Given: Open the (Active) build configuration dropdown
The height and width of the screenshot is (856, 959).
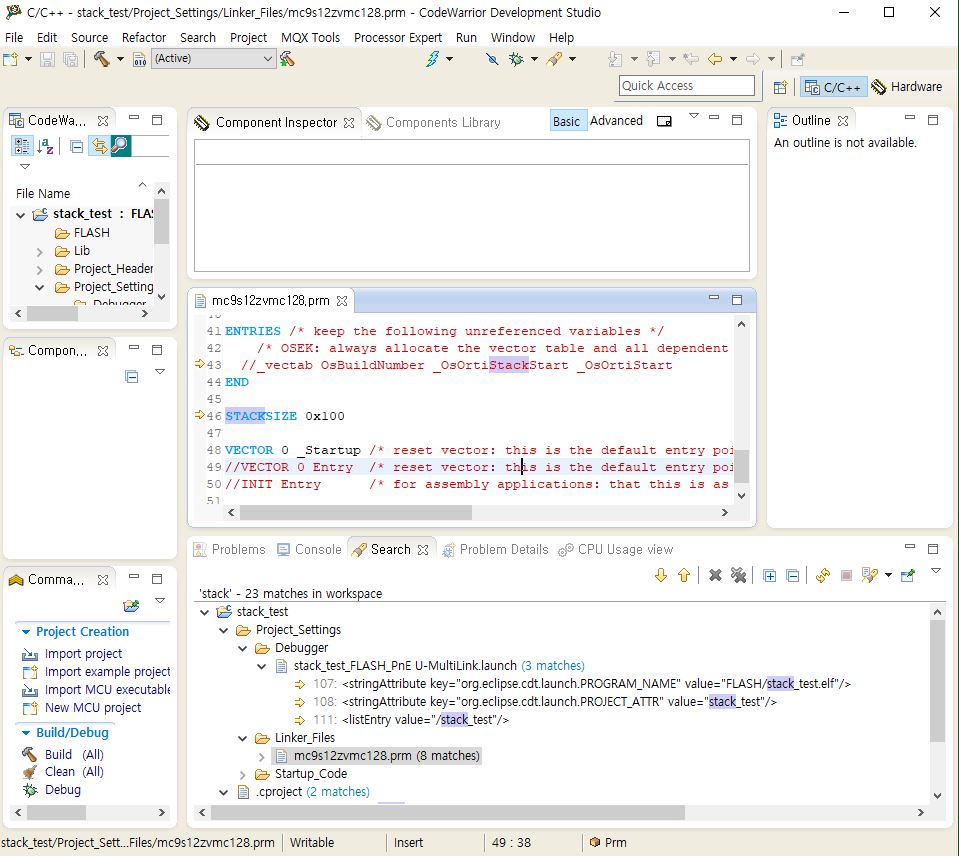Looking at the screenshot, I should point(212,59).
